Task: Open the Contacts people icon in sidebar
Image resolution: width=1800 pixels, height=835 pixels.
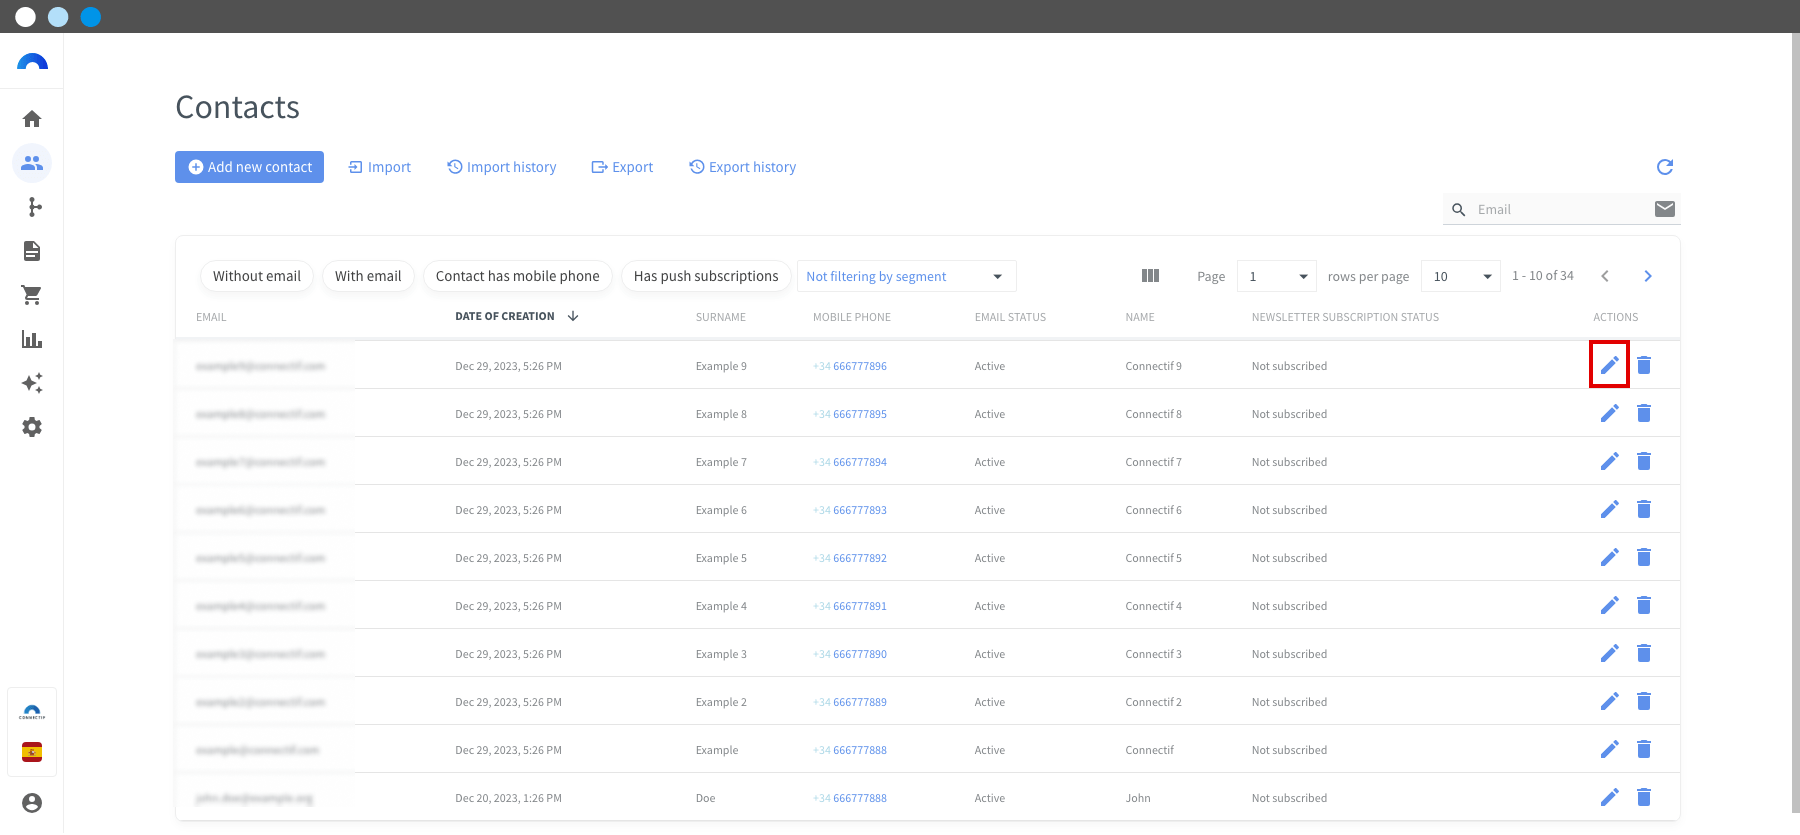Action: 32,163
